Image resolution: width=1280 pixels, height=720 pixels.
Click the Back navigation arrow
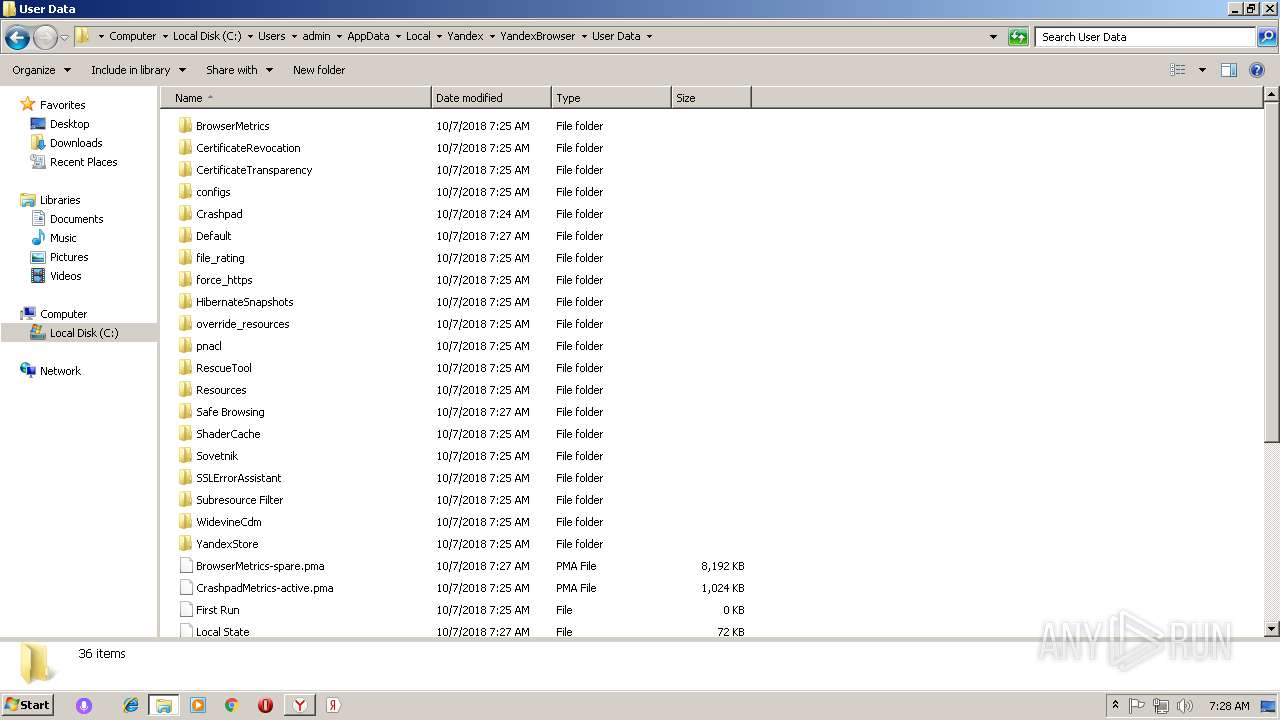tap(17, 37)
